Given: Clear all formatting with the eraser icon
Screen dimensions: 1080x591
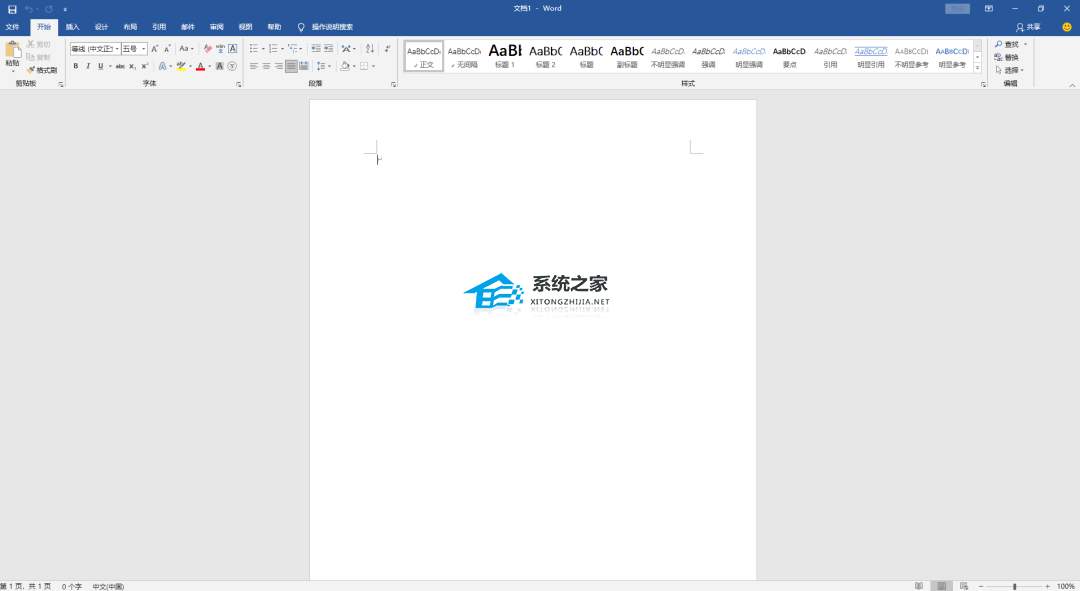Looking at the screenshot, I should point(207,49).
